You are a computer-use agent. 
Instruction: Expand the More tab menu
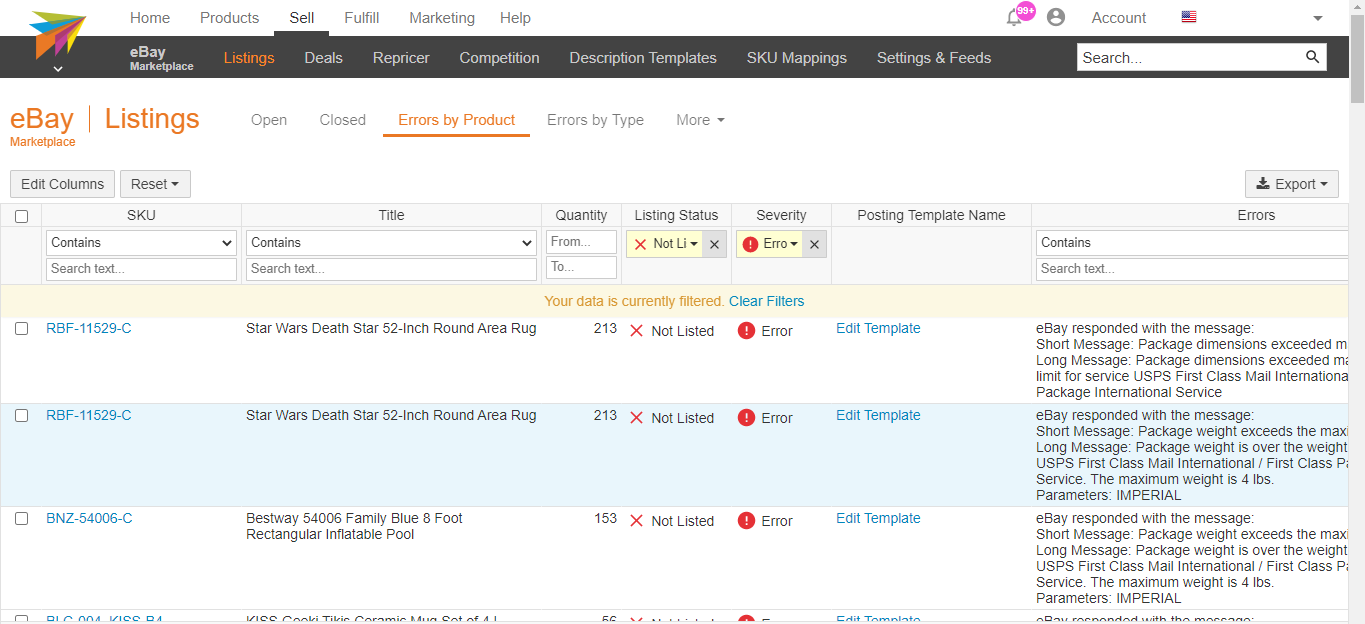(700, 120)
